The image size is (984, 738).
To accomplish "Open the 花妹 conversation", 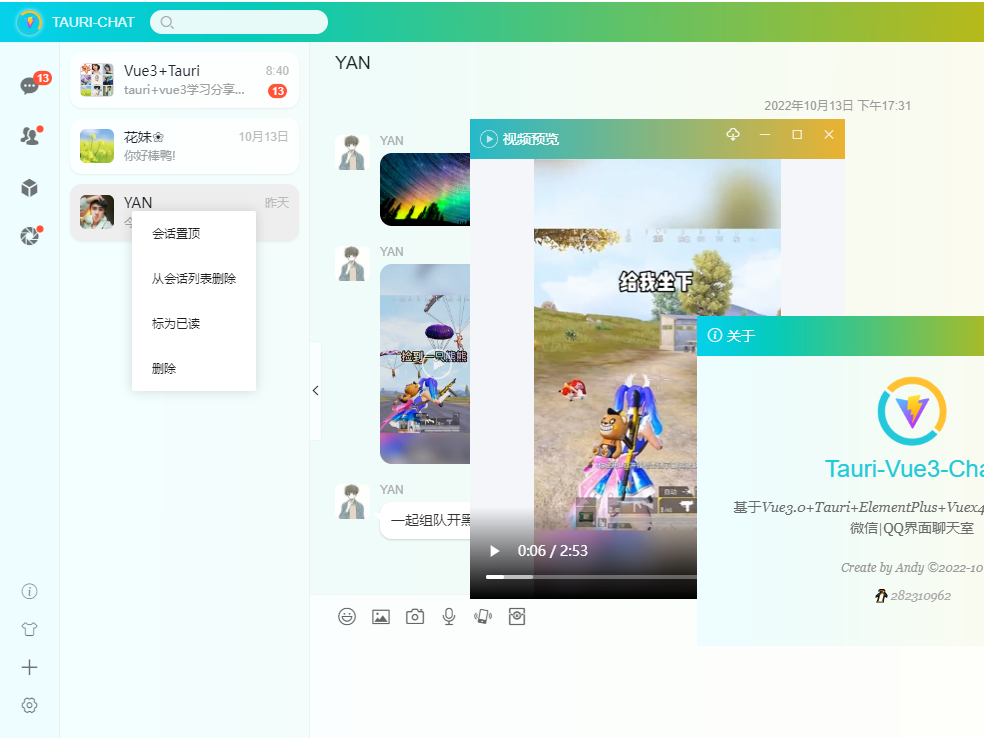I will pos(184,146).
